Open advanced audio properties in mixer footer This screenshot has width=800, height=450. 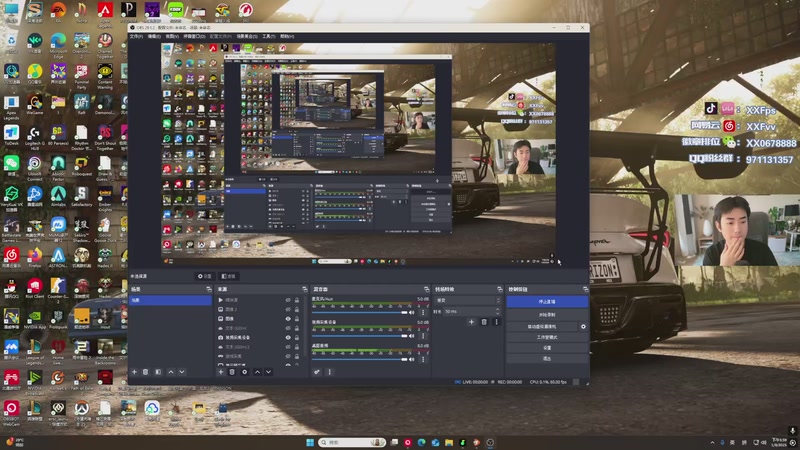tap(317, 372)
